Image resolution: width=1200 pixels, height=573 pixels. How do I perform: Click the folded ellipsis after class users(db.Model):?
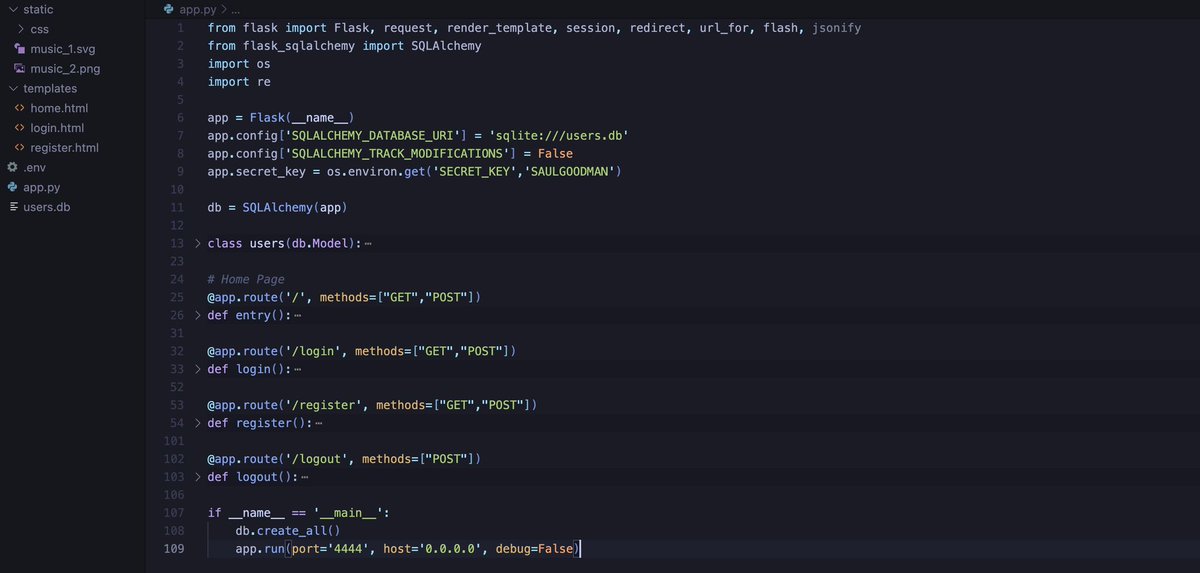368,244
